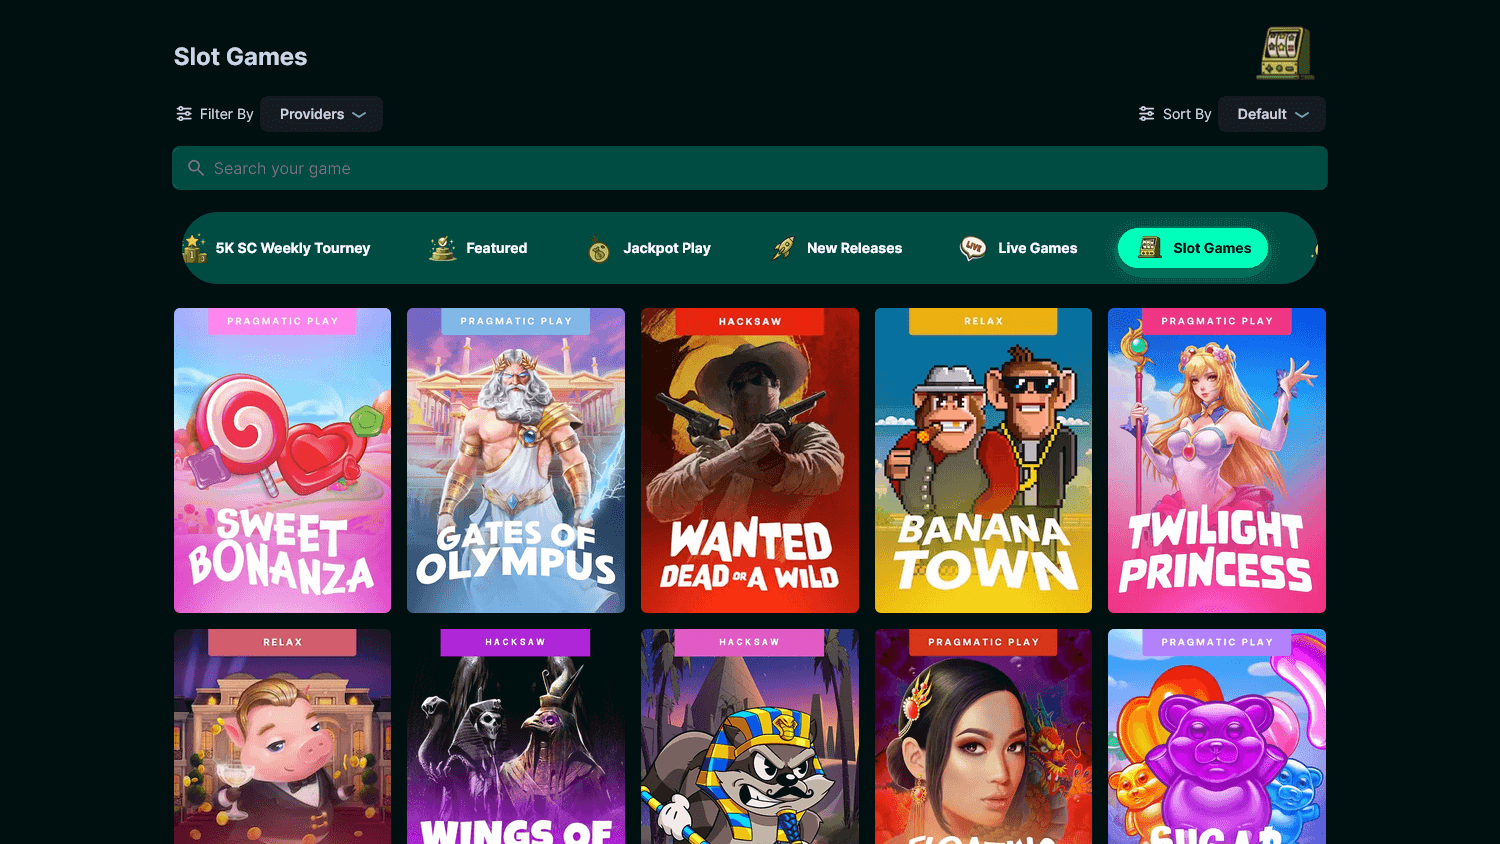Click the 5K SC Weekly Tourney trophy icon
The height and width of the screenshot is (844, 1500).
(x=195, y=248)
